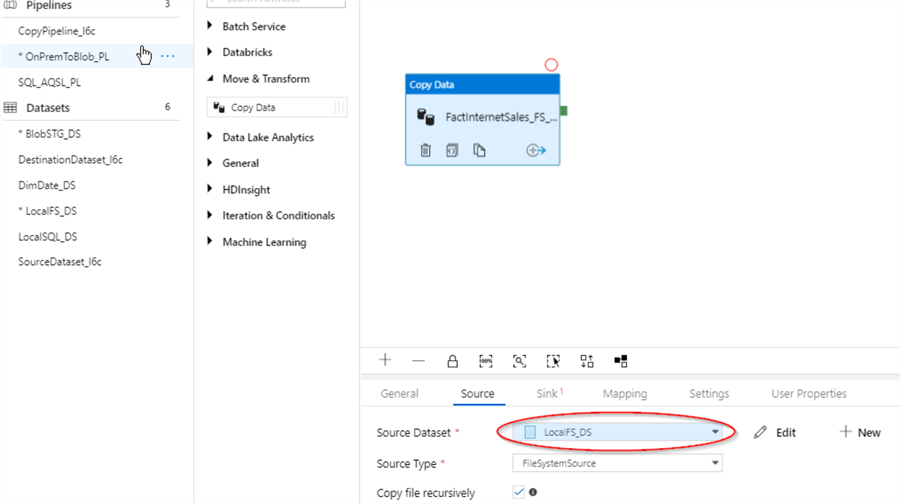Click the Datasets table icon
The width and height of the screenshot is (900, 504).
click(10, 107)
